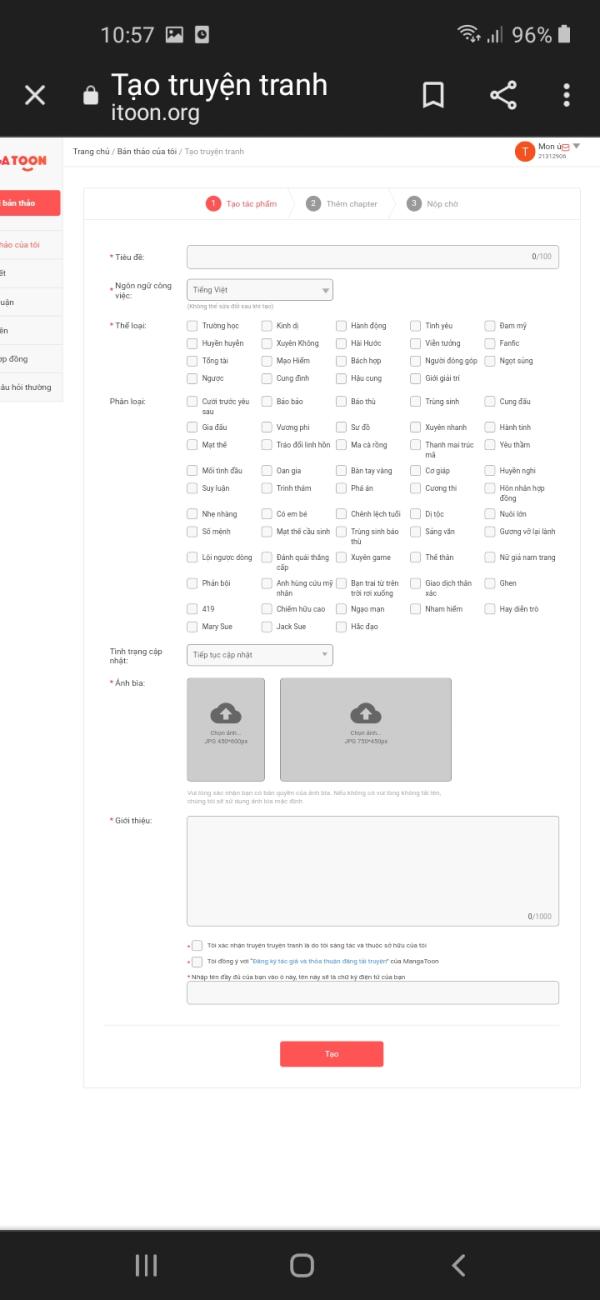Check the ownership confirmation checkbox
The height and width of the screenshot is (1300, 600).
tap(197, 945)
